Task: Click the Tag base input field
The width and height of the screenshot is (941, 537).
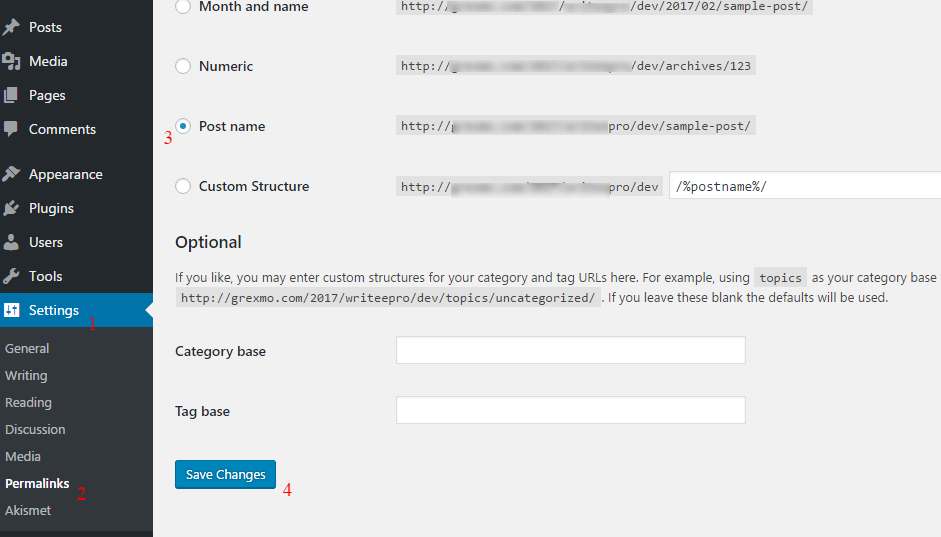Action: tap(571, 410)
